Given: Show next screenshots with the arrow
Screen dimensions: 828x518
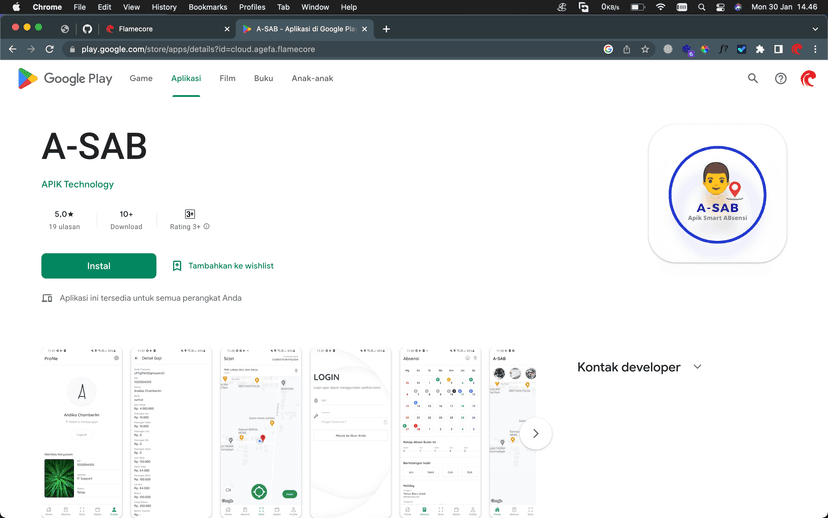Looking at the screenshot, I should (x=536, y=433).
